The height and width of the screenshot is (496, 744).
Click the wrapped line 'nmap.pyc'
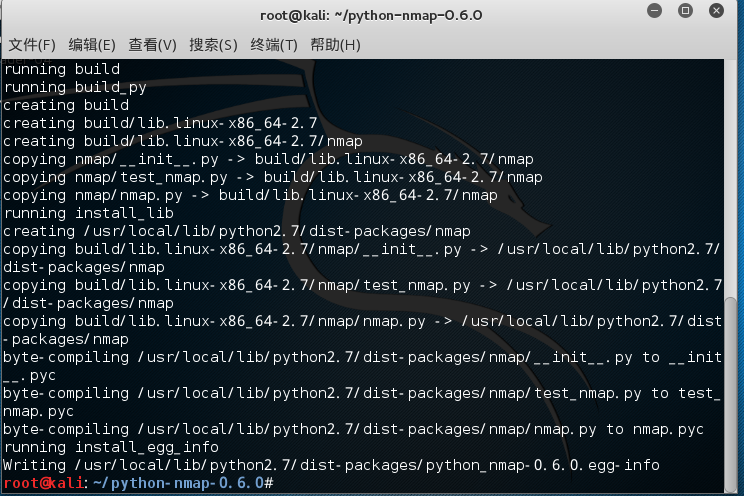(38, 411)
